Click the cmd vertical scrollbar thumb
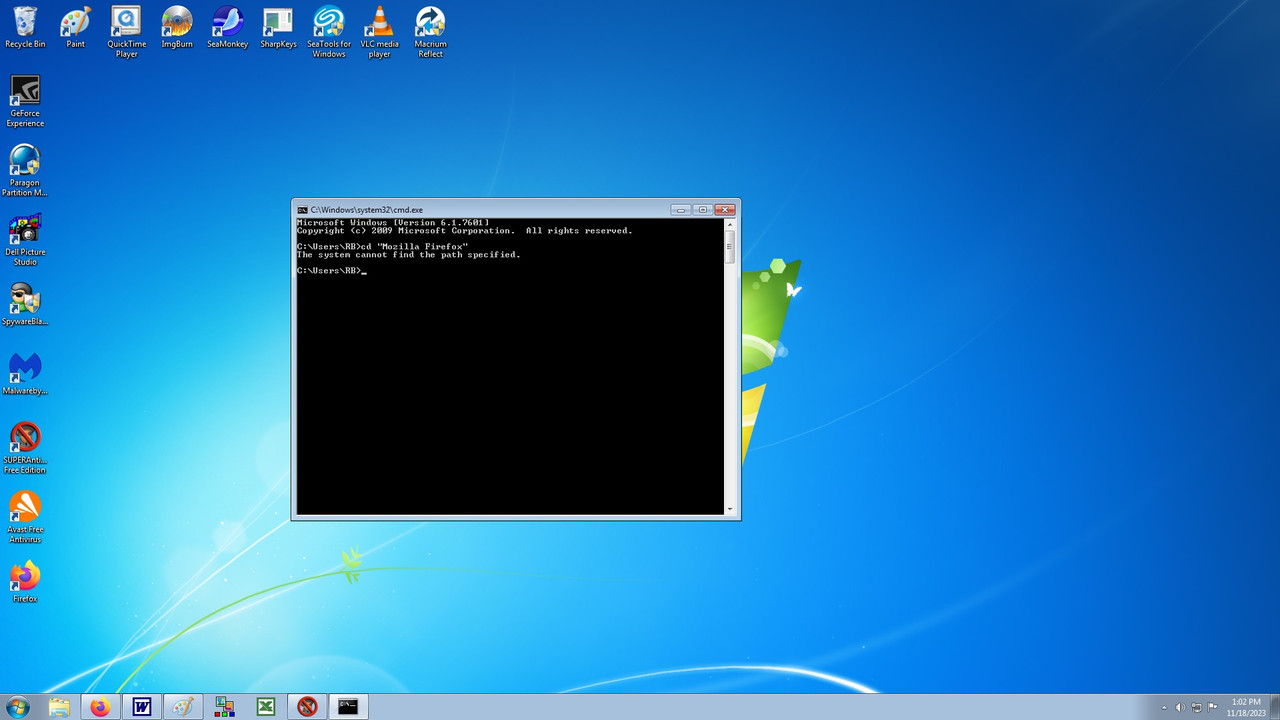This screenshot has width=1280, height=720. 730,247
